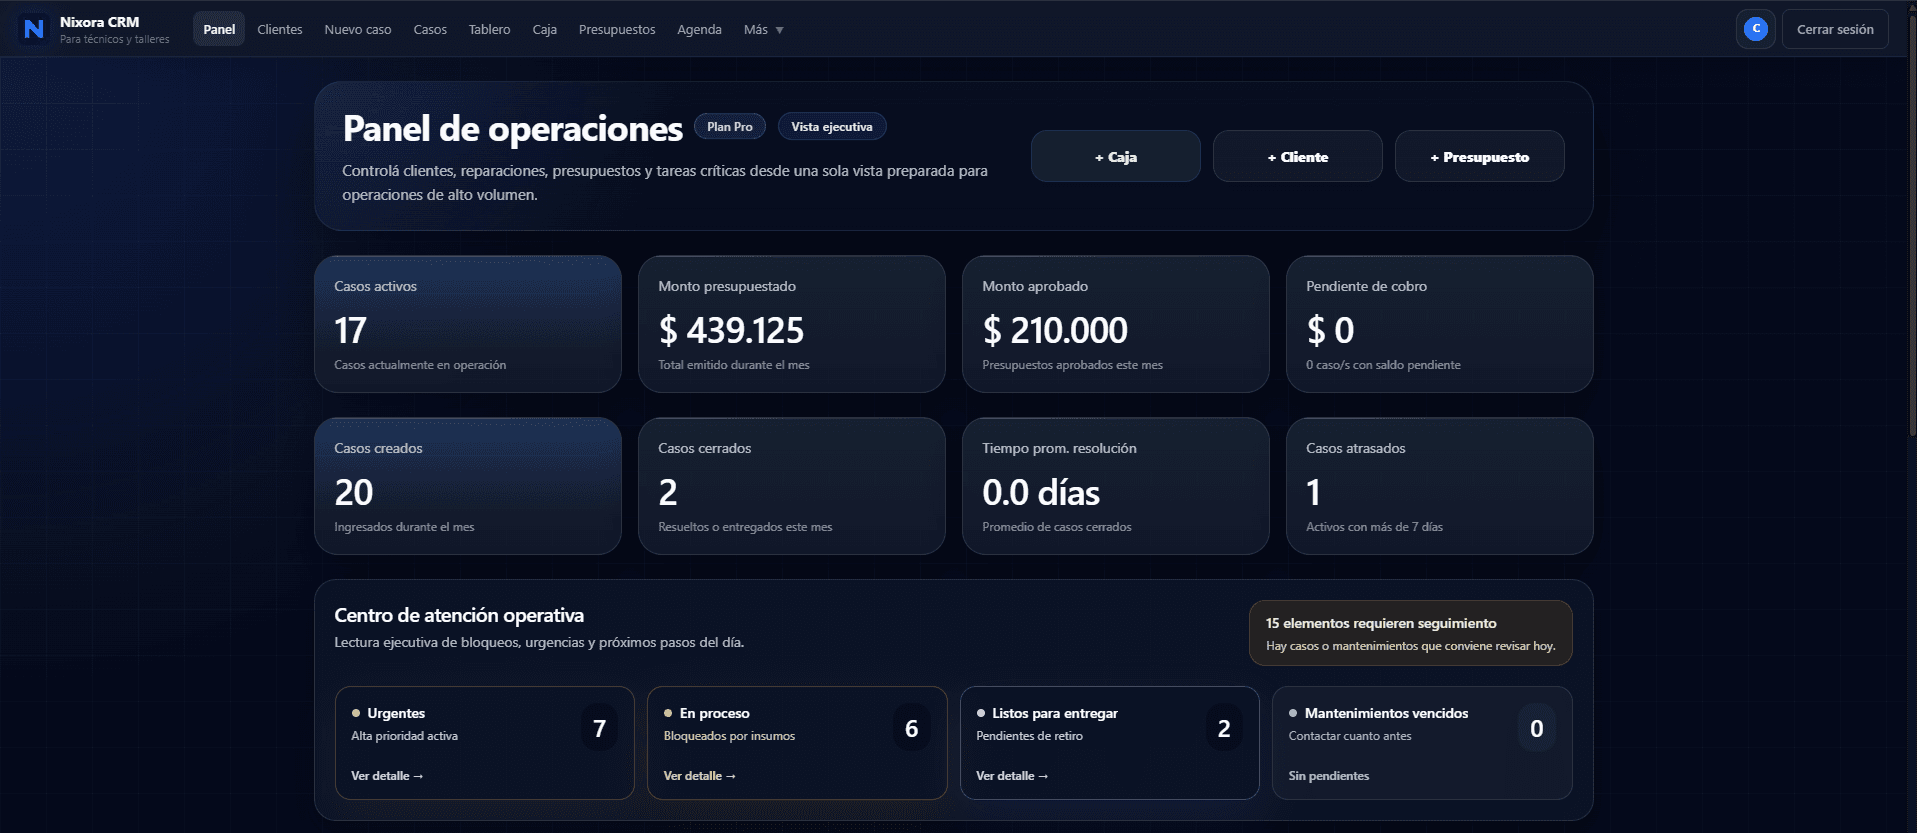This screenshot has width=1917, height=833.
Task: Navigate to Caja in the top bar
Action: click(545, 30)
